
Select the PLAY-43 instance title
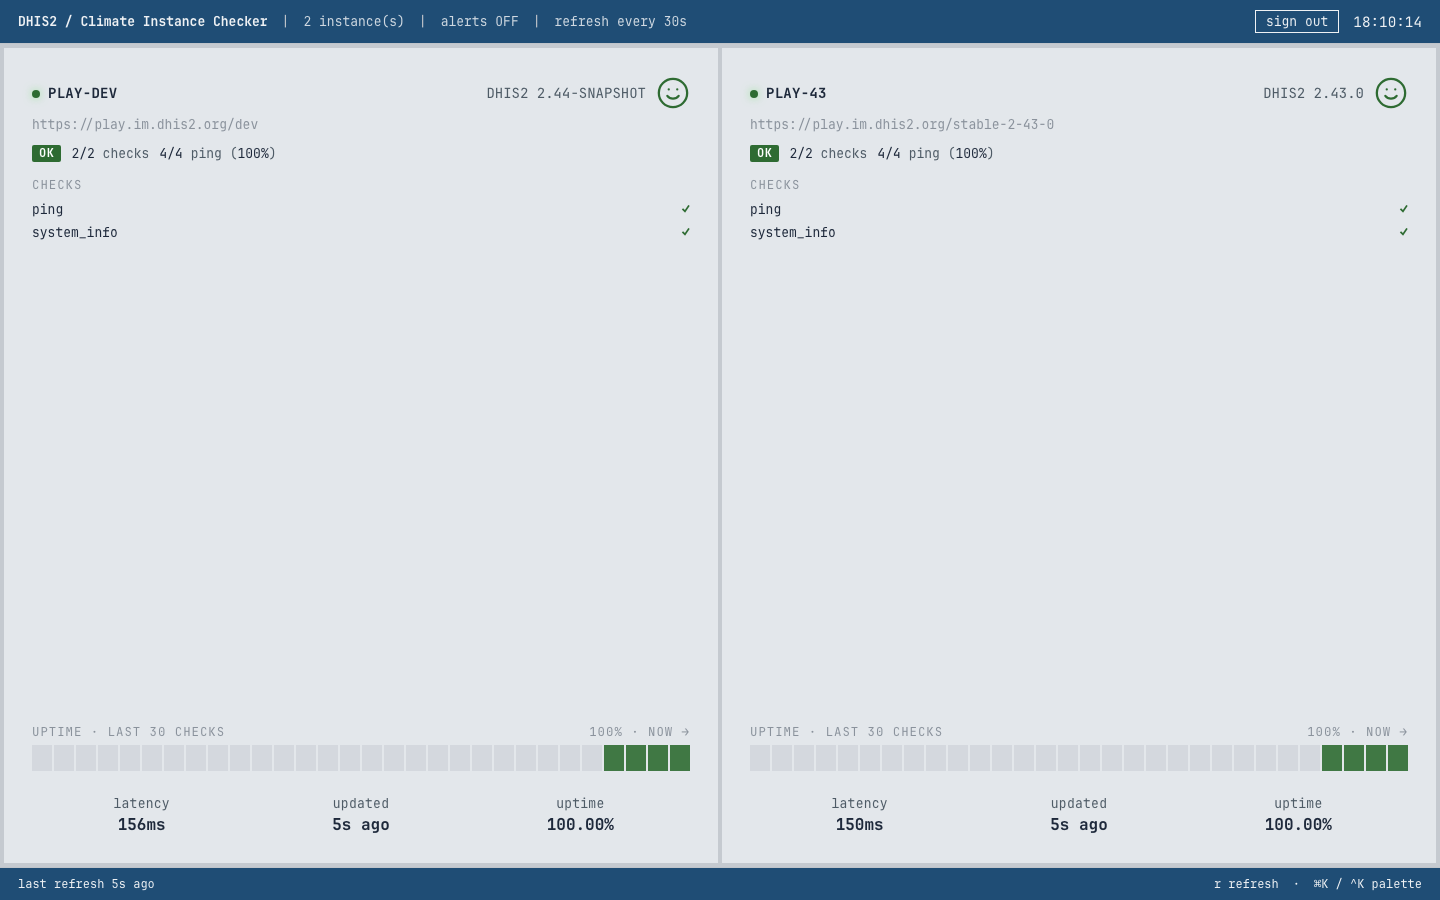pyautogui.click(x=796, y=93)
